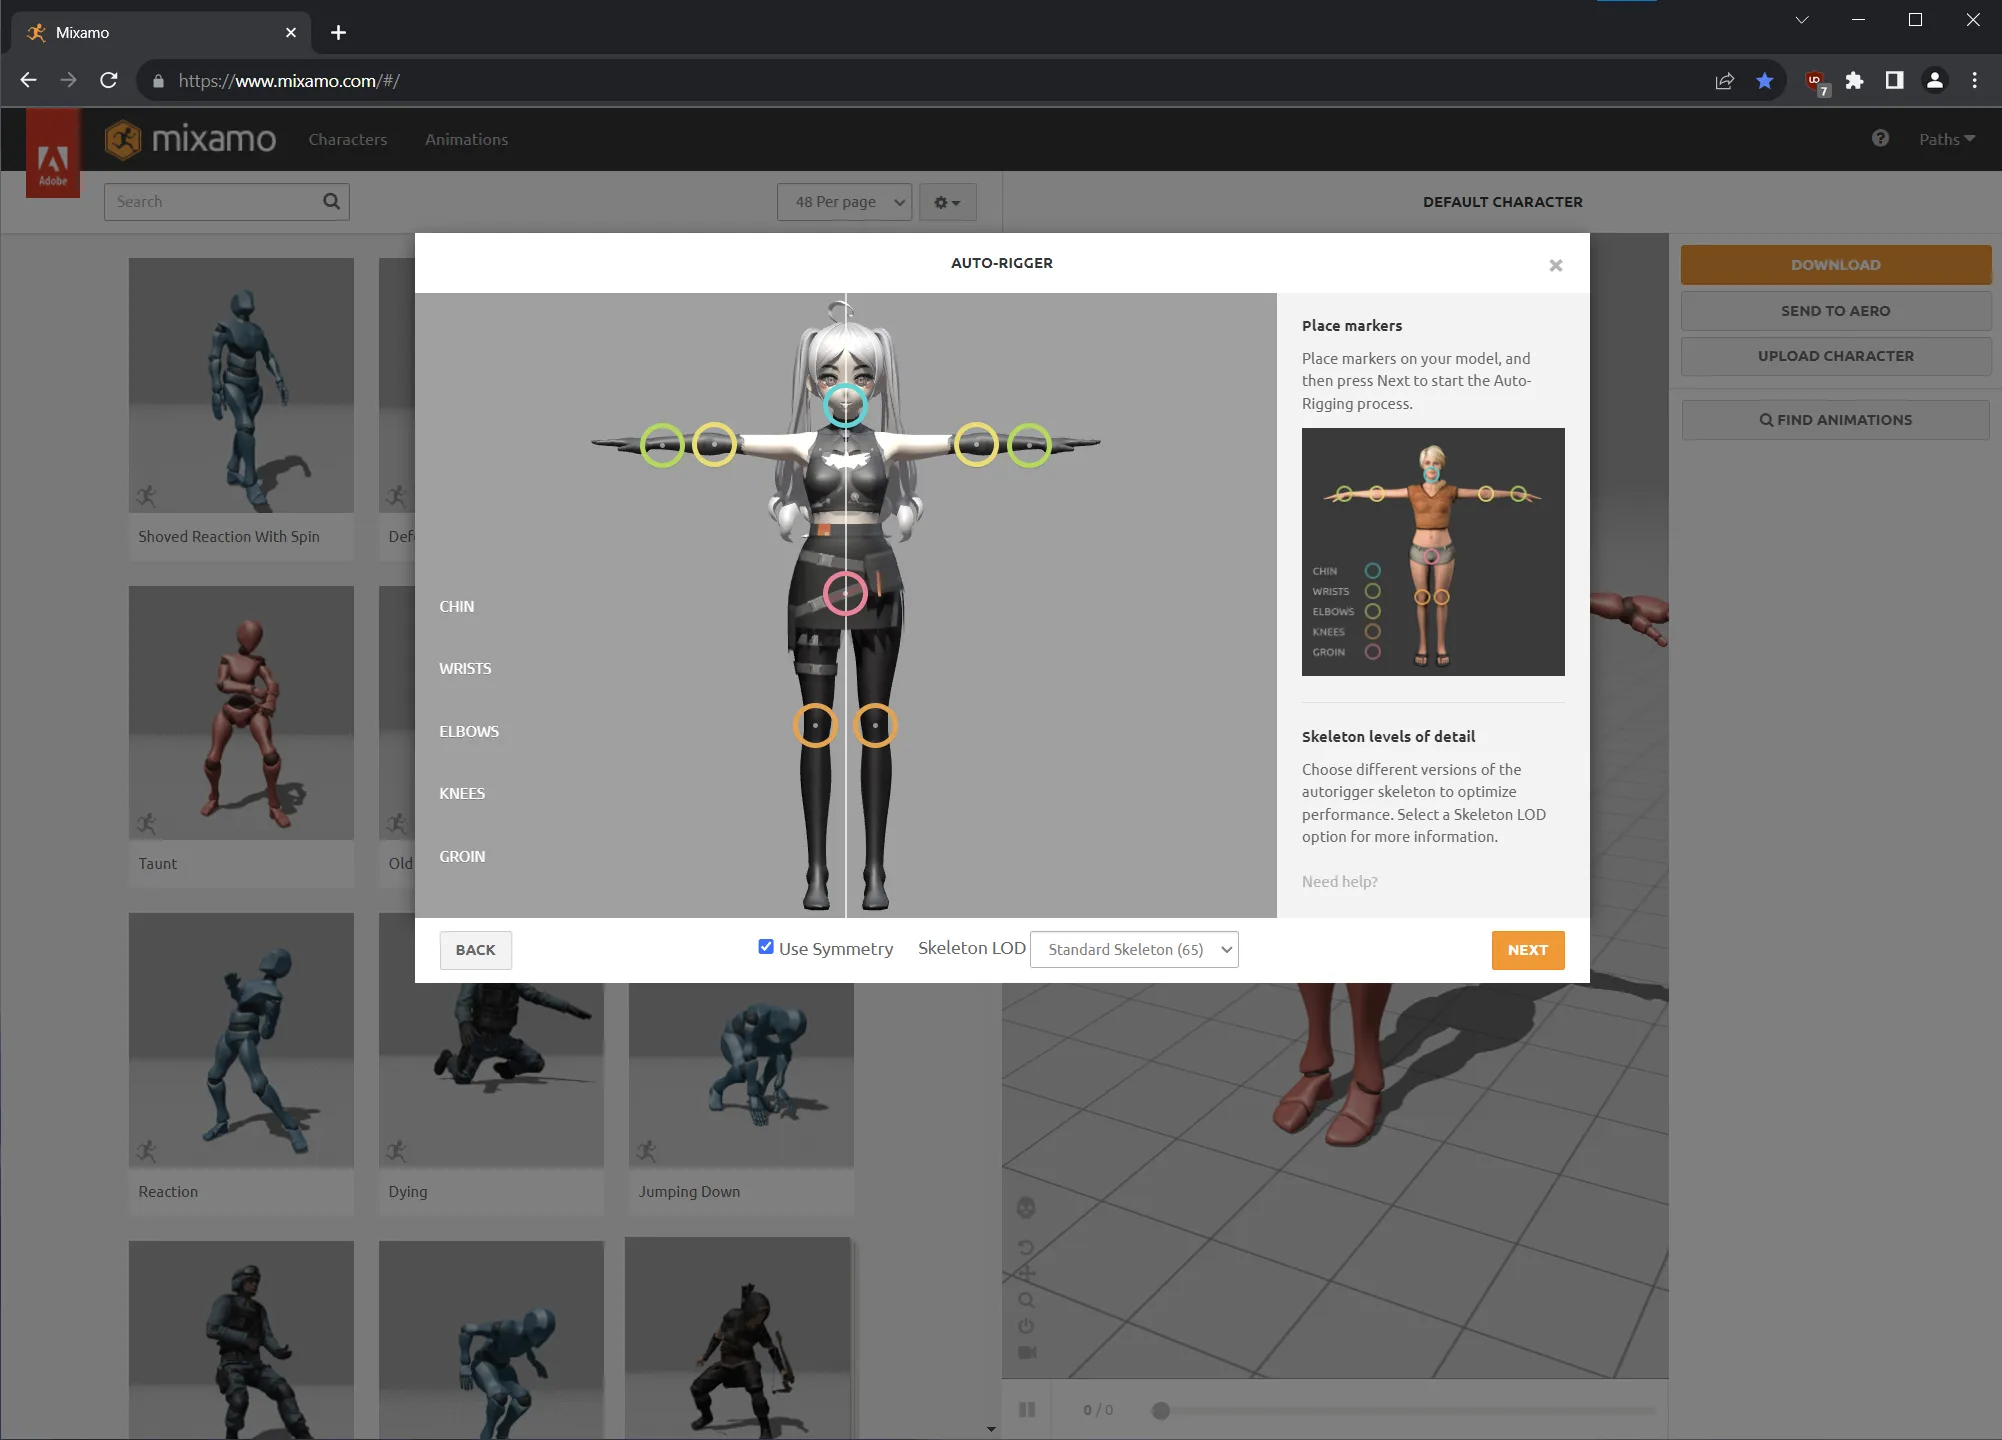Open the gear settings dropdown
Screen dimensions: 2002x1440
[947, 202]
